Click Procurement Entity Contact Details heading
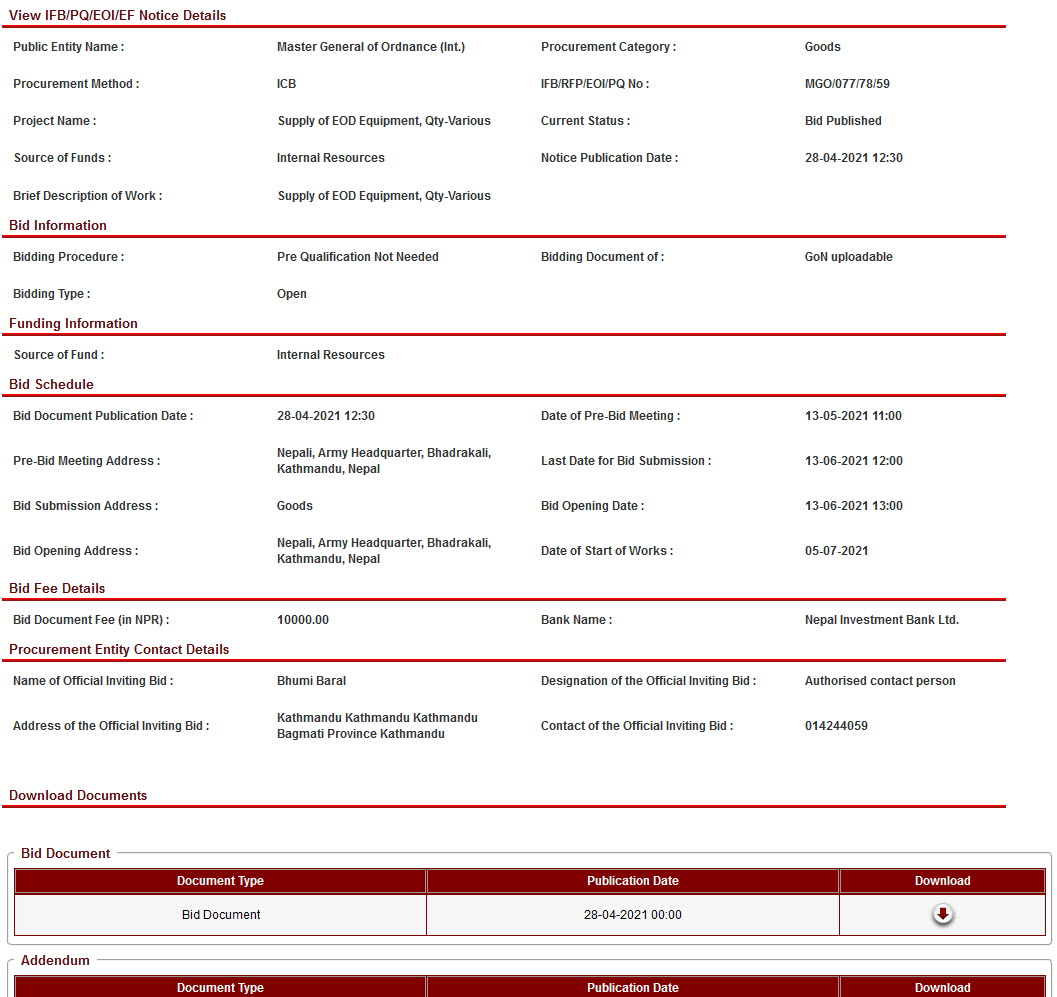The image size is (1057, 997). 119,650
